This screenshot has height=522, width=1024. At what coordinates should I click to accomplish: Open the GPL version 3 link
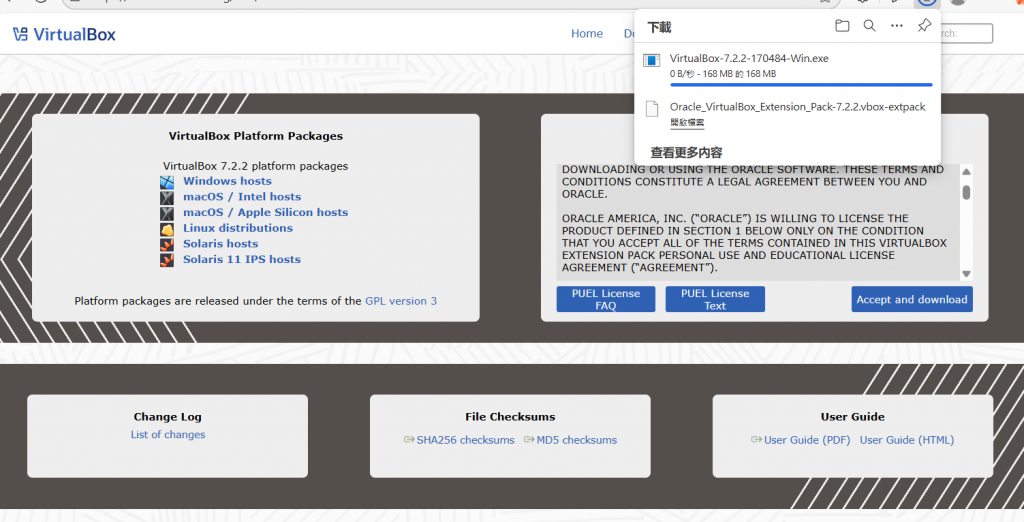tap(401, 301)
